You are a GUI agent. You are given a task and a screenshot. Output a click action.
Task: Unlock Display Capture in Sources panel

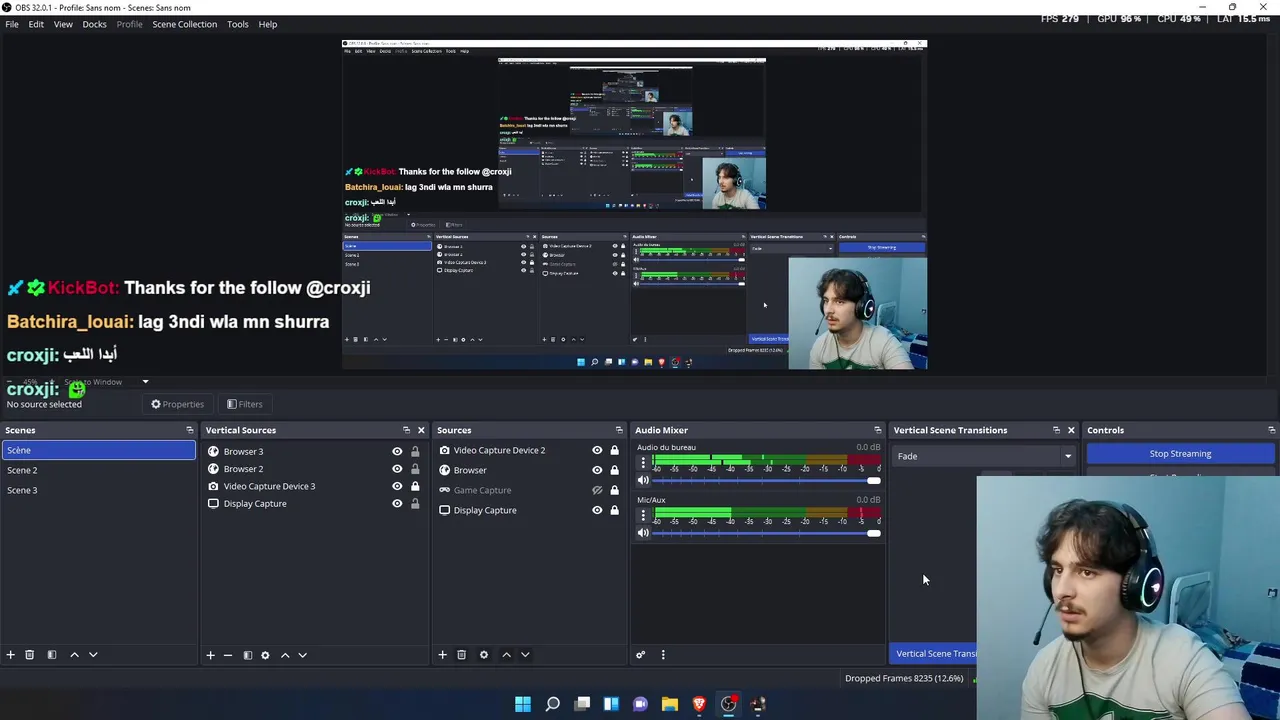[x=614, y=510]
